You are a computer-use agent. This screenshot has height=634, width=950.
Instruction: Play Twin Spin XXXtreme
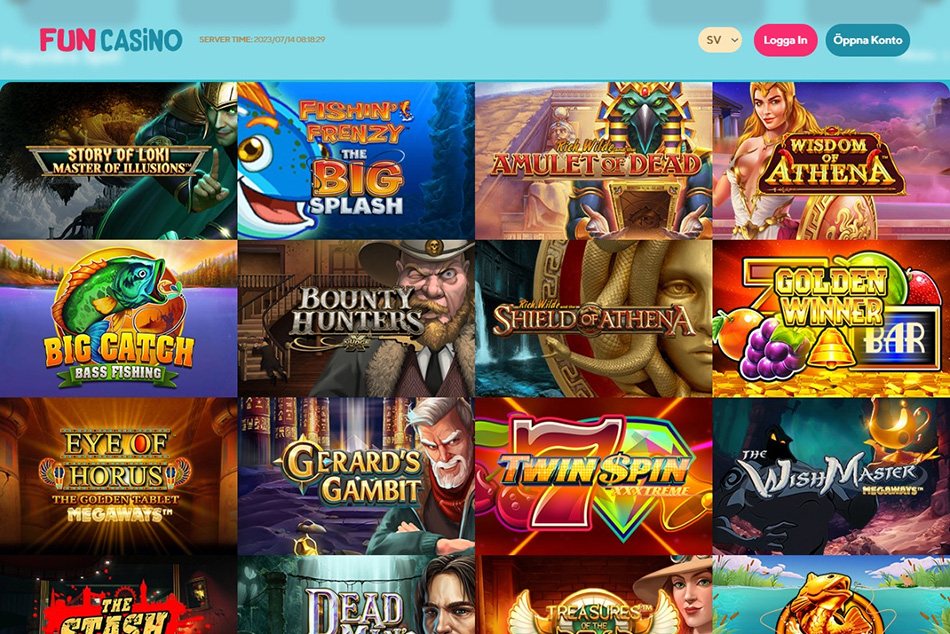tap(594, 476)
